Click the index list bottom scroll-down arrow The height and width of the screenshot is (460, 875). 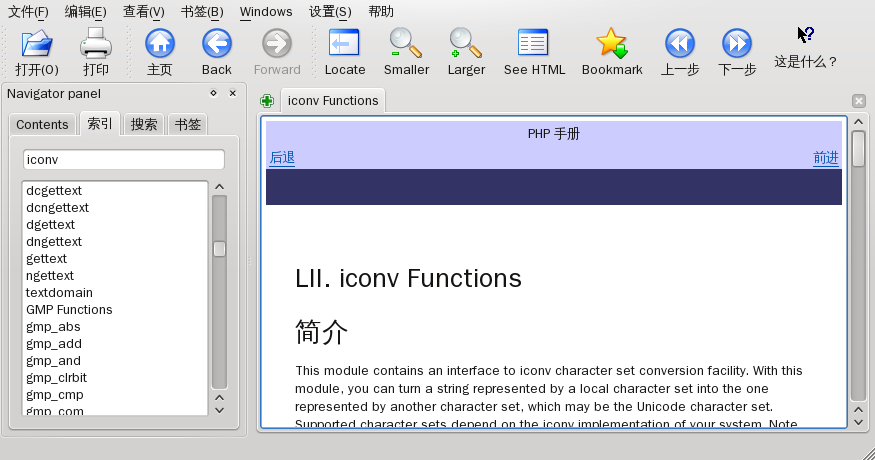click(219, 410)
